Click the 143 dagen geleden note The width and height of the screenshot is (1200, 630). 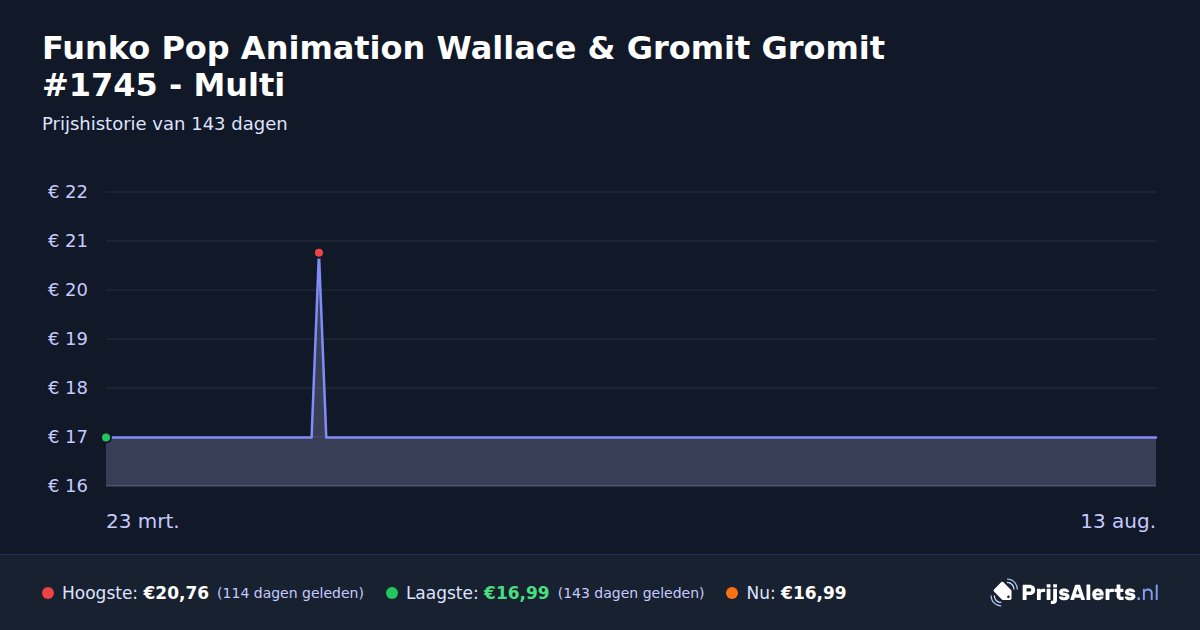pyautogui.click(x=631, y=593)
